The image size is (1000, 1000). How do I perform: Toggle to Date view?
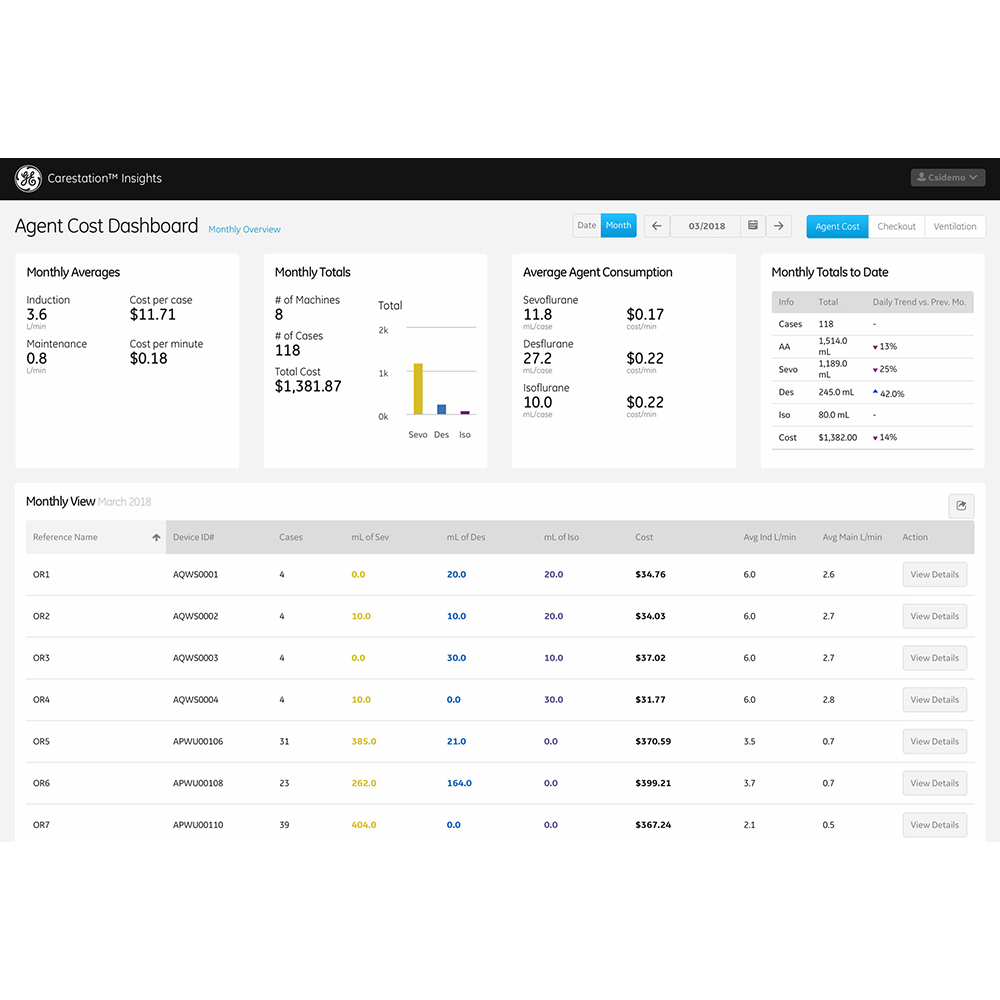pos(587,226)
